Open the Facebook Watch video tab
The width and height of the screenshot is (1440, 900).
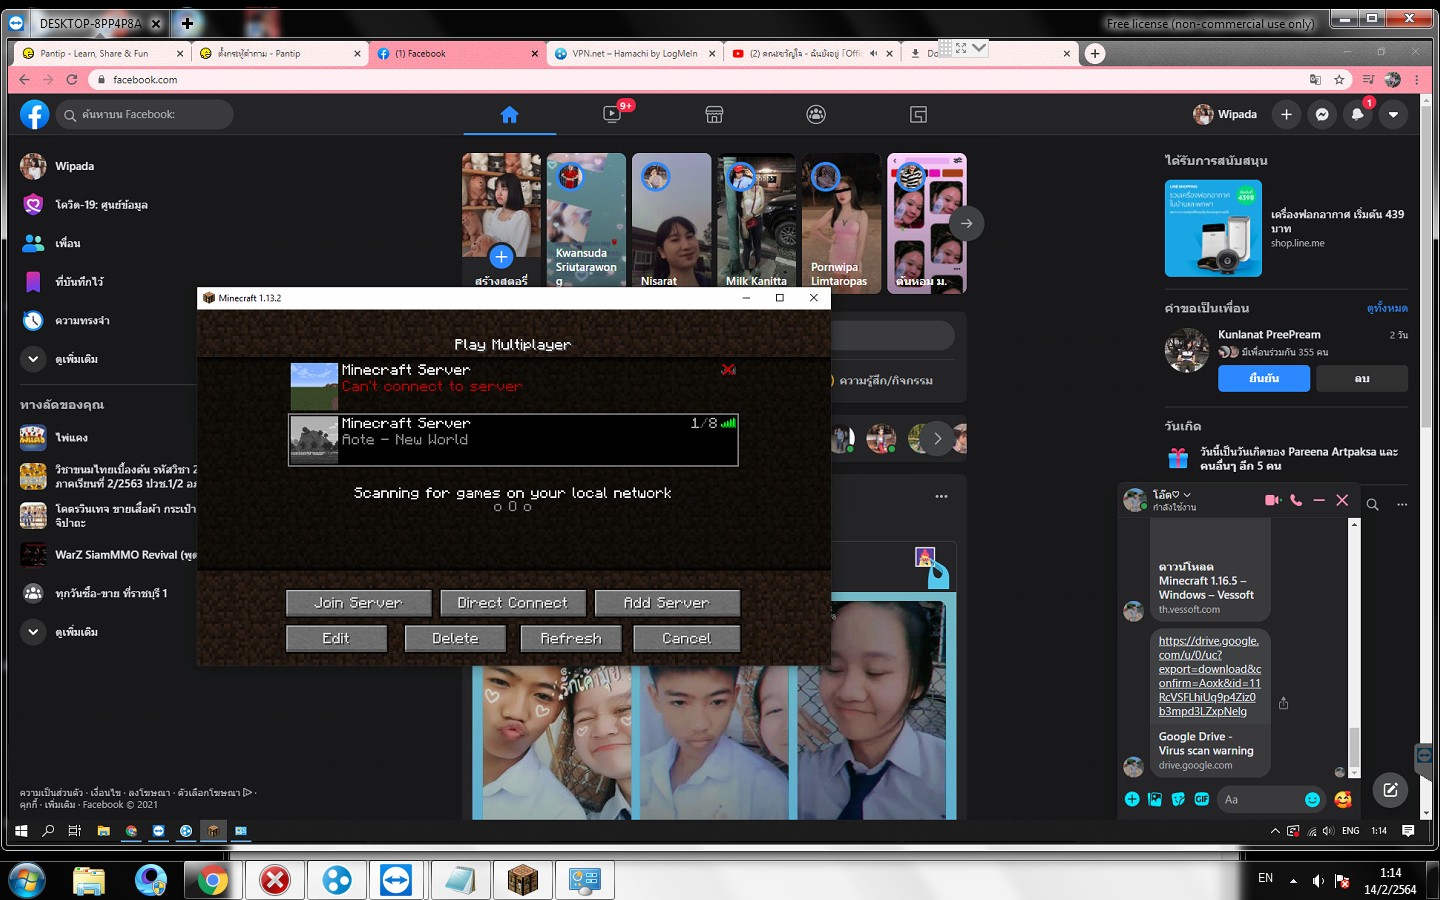click(x=612, y=115)
